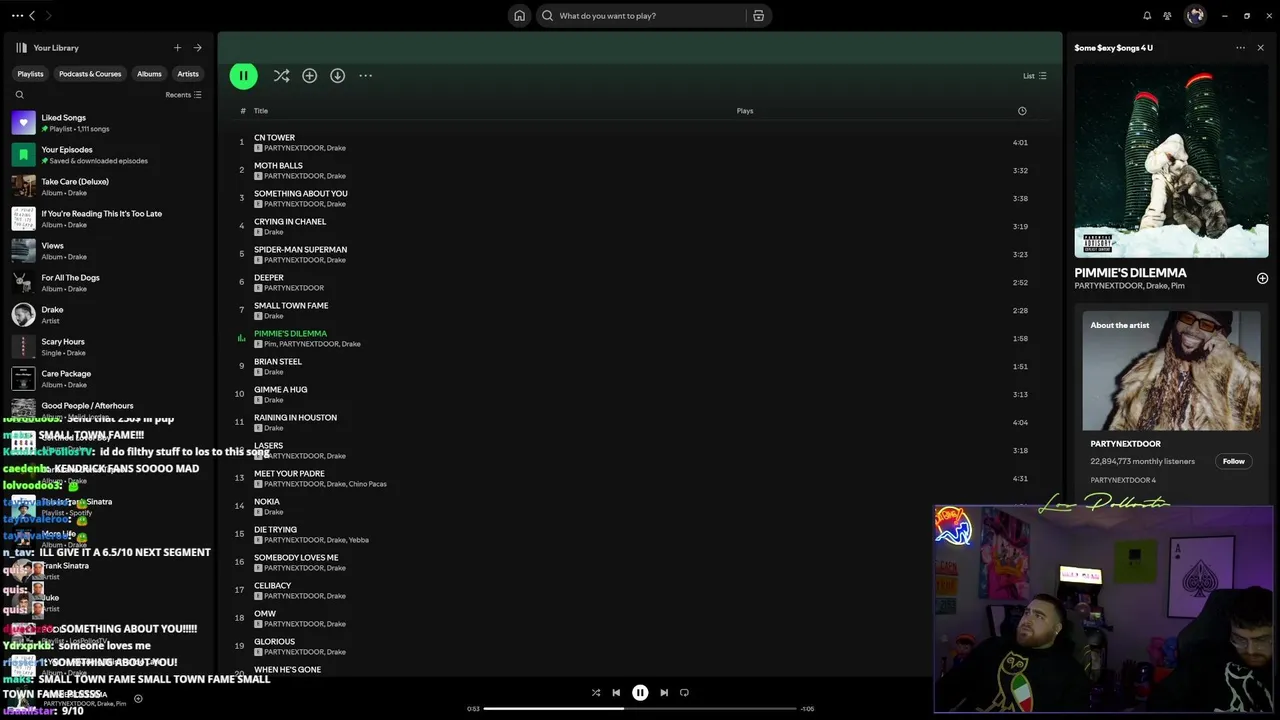This screenshot has height=720, width=1280.
Task: Enable shuffle next to the green pause button
Action: point(281,76)
